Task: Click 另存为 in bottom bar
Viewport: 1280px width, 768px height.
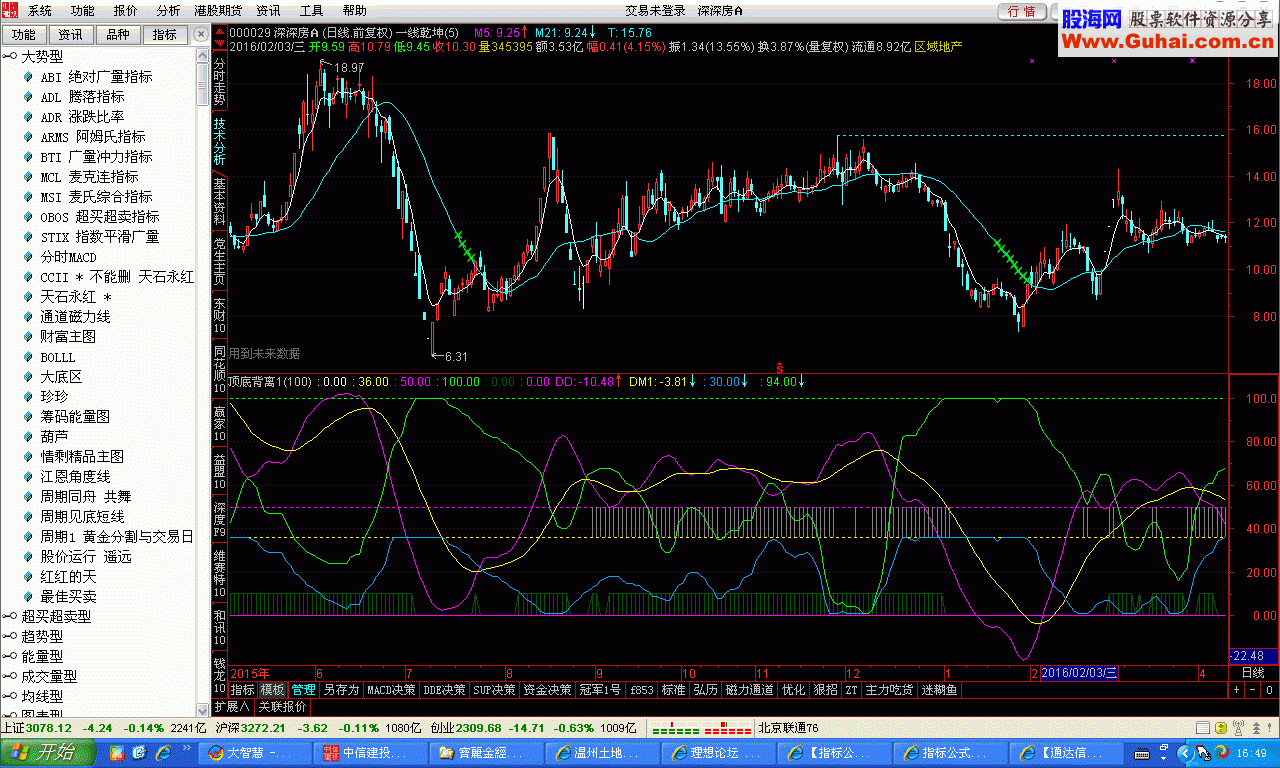Action: [341, 690]
